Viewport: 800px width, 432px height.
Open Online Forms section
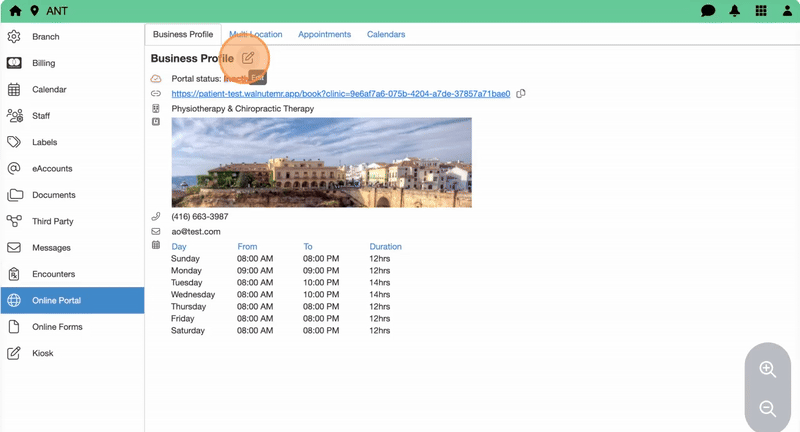57,327
